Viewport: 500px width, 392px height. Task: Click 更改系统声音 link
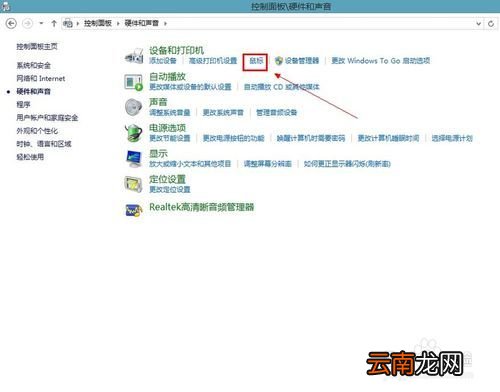pos(223,113)
